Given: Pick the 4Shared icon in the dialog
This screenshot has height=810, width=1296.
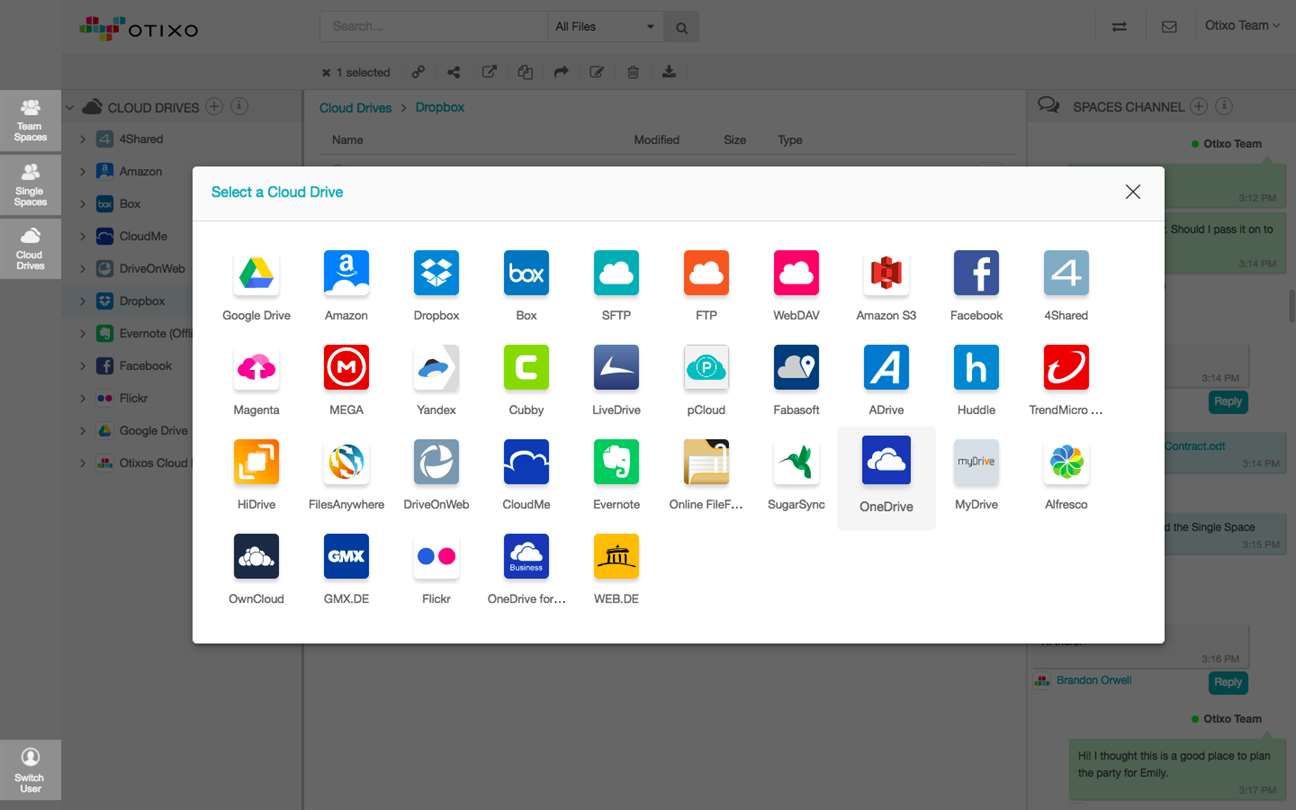Looking at the screenshot, I should pyautogui.click(x=1066, y=273).
